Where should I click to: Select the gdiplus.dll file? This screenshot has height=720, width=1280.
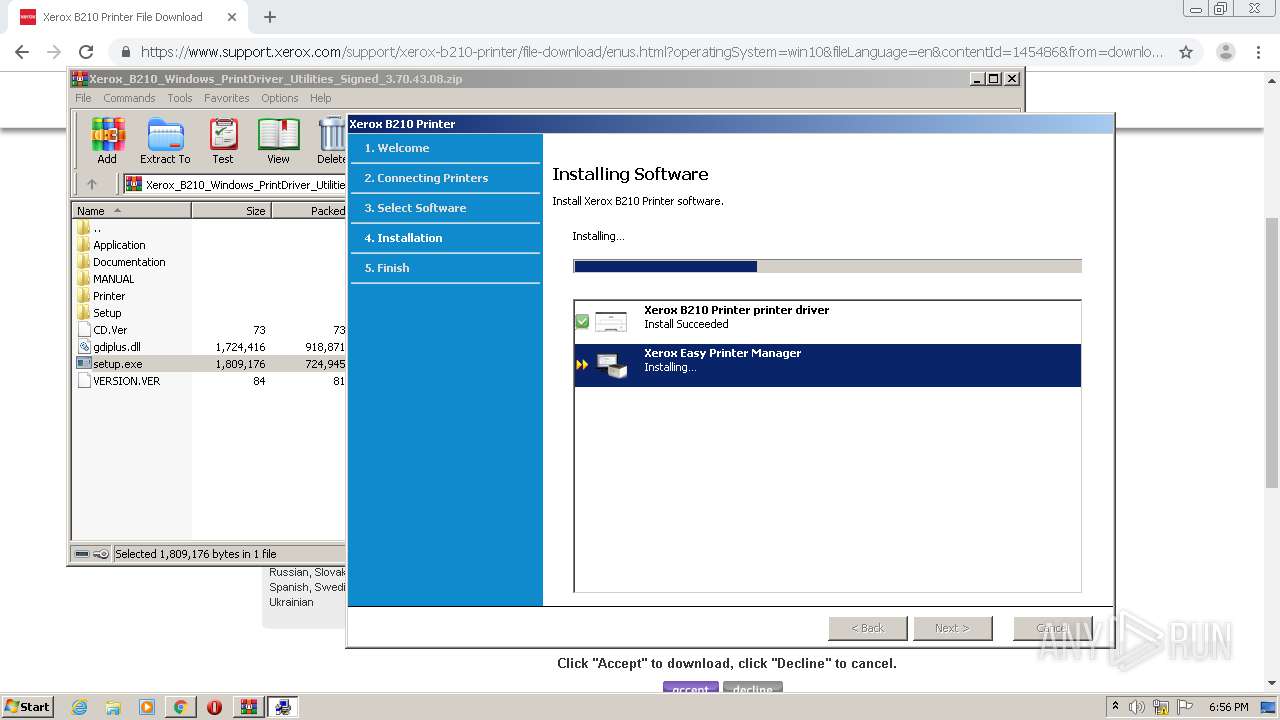pos(209,347)
